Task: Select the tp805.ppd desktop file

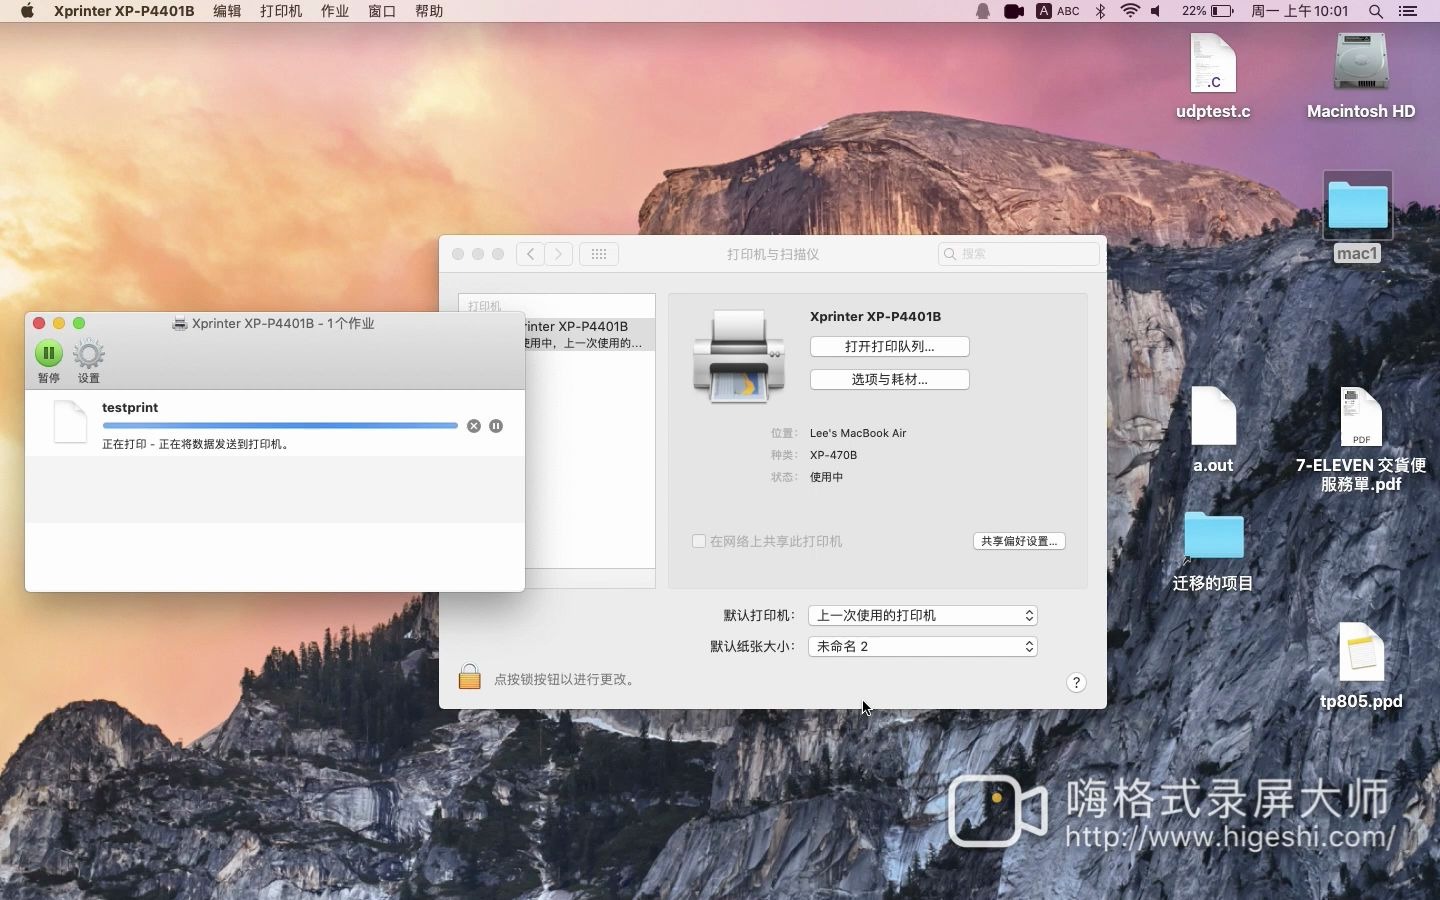Action: (1361, 665)
